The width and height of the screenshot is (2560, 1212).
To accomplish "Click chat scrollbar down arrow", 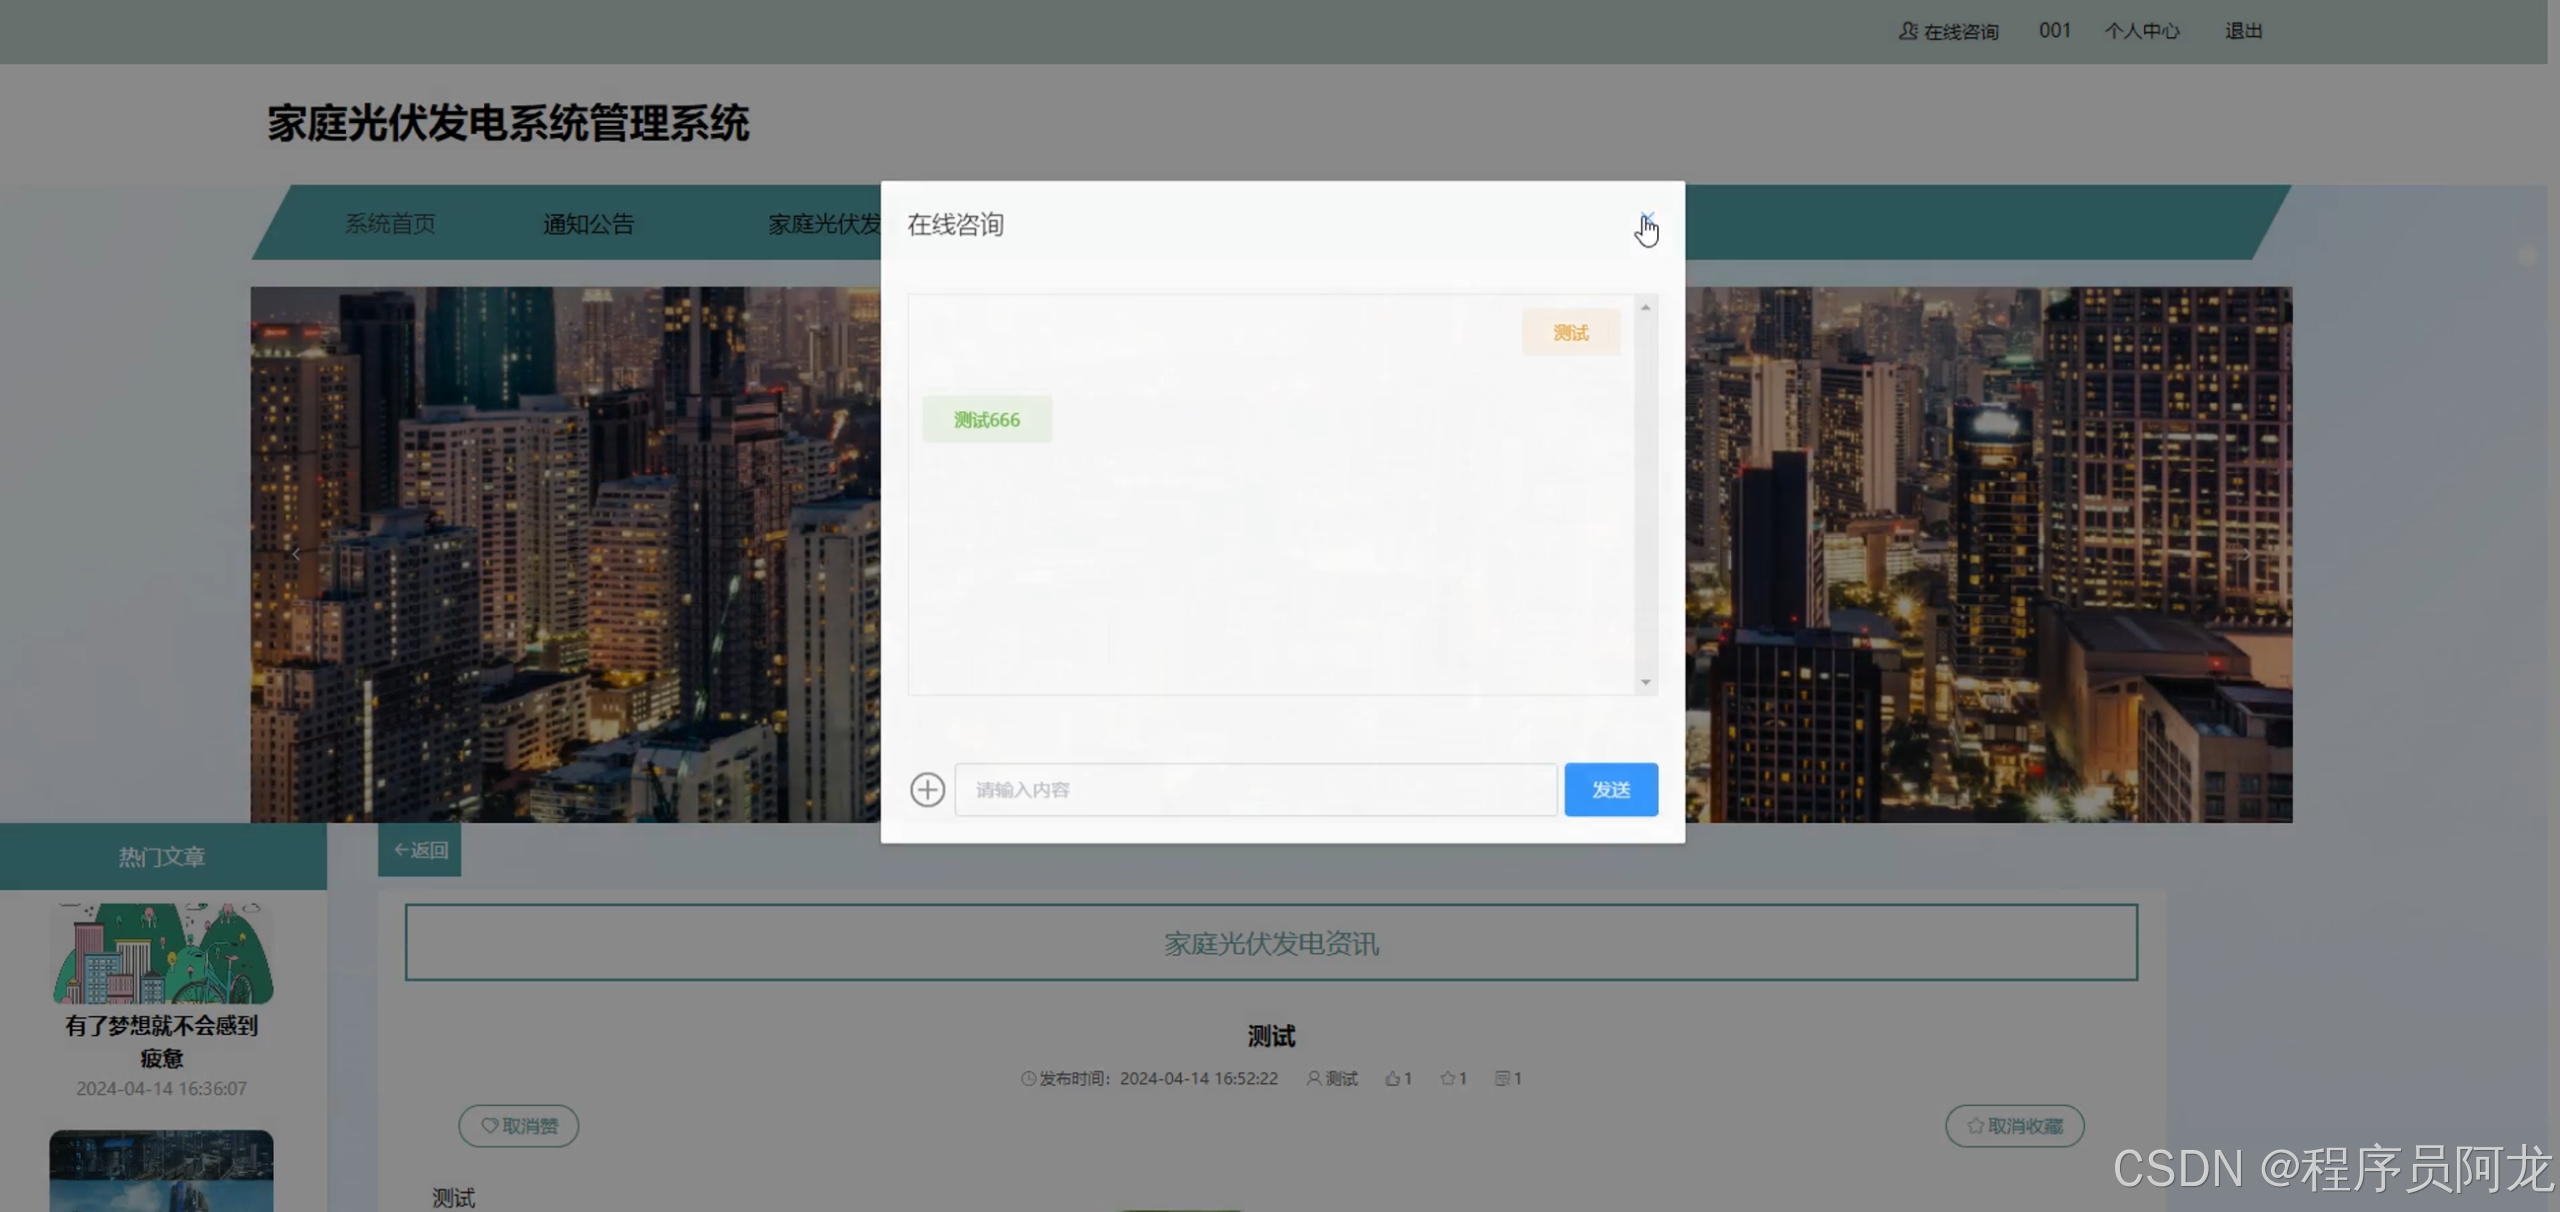I will pyautogui.click(x=1645, y=682).
